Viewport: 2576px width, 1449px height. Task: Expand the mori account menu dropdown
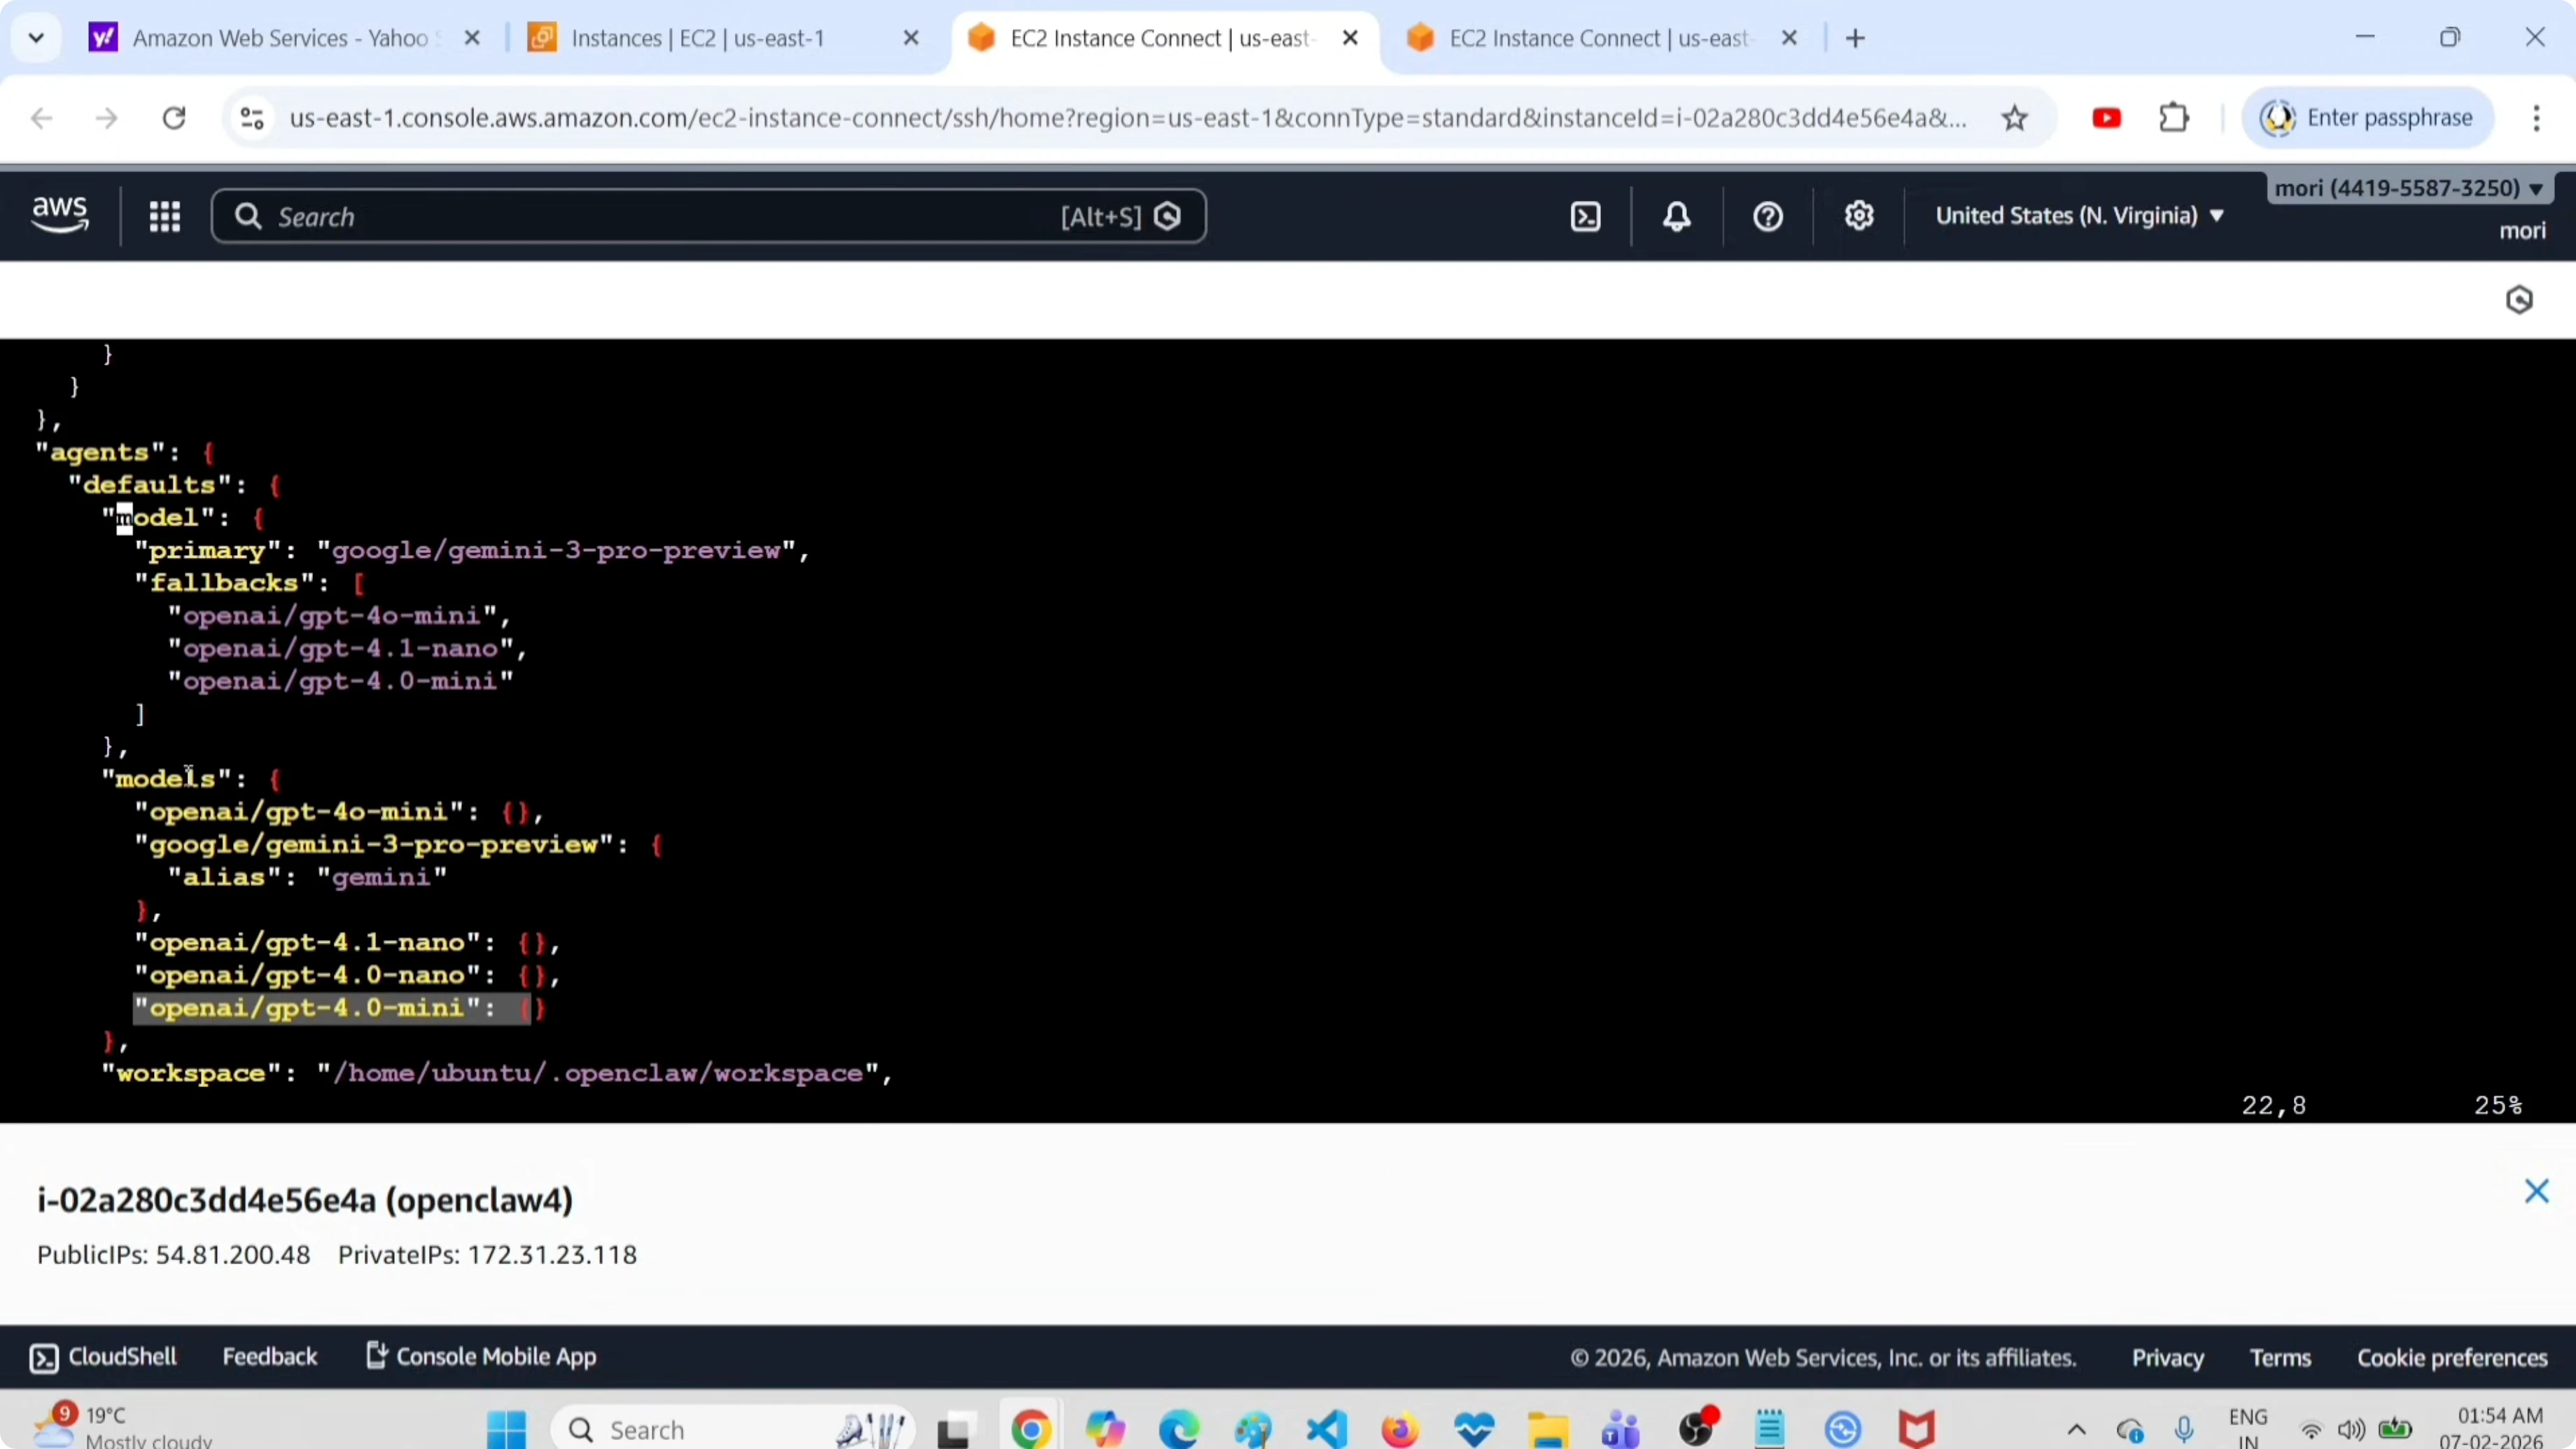point(2408,188)
